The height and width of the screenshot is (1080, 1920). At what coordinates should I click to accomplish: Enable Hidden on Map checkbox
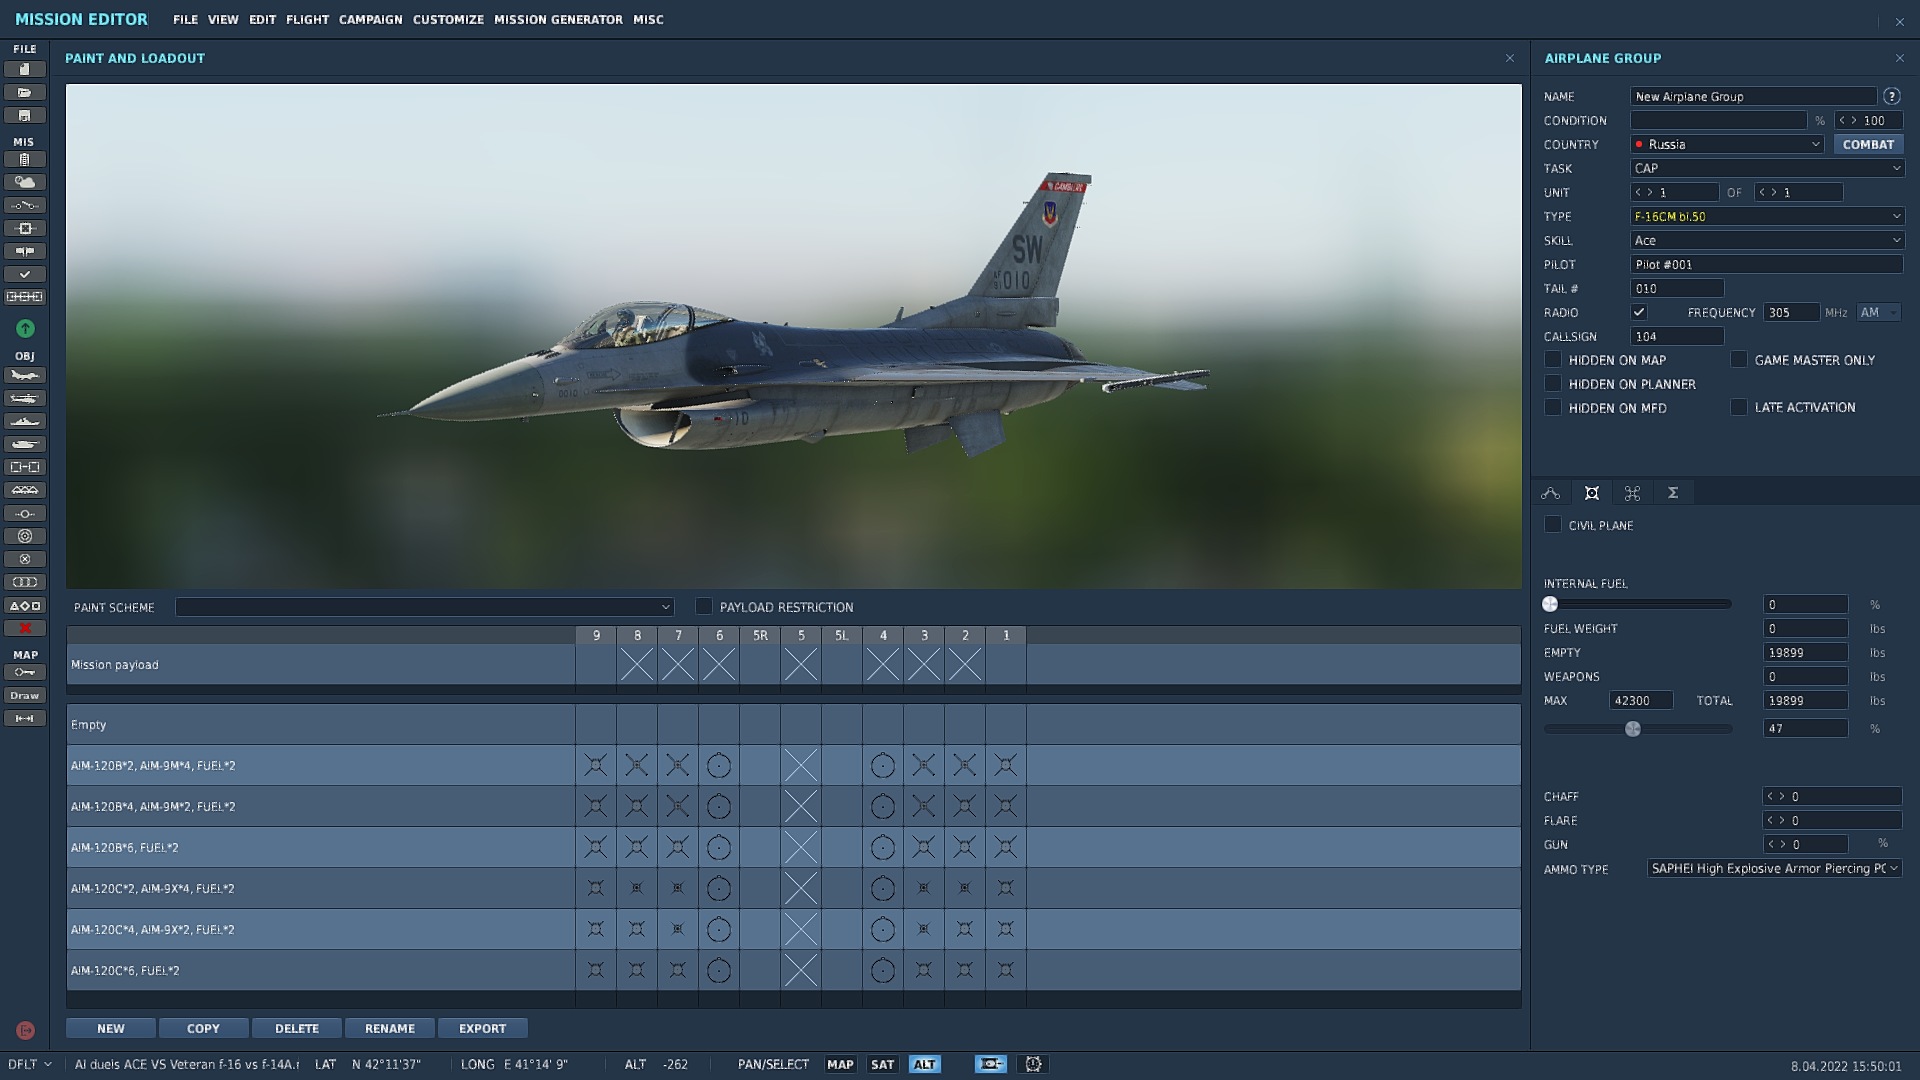click(1553, 359)
